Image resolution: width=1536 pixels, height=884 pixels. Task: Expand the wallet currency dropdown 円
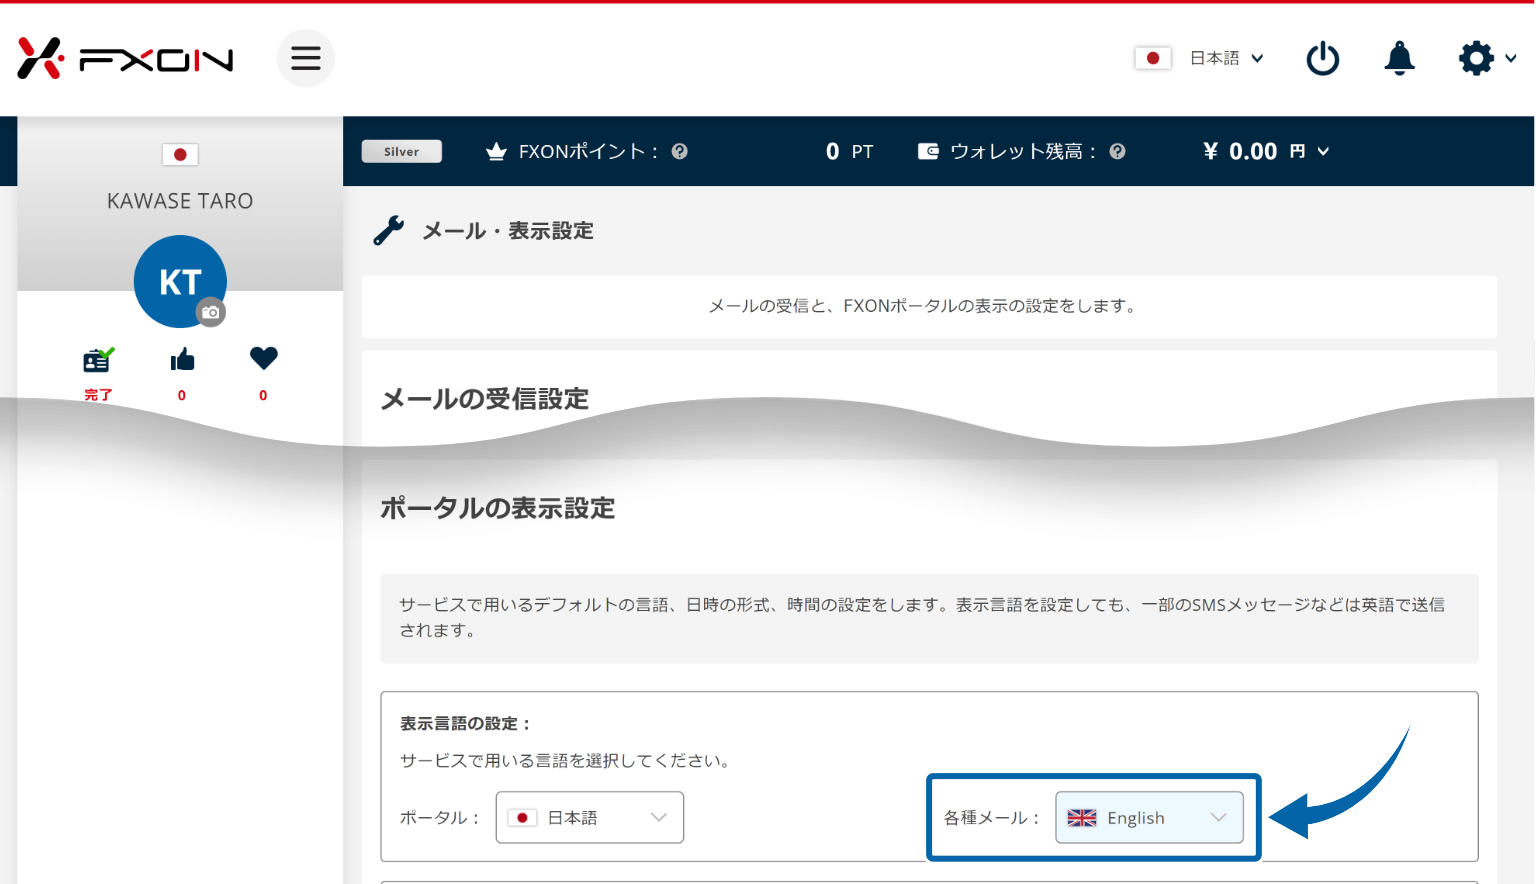(1310, 151)
